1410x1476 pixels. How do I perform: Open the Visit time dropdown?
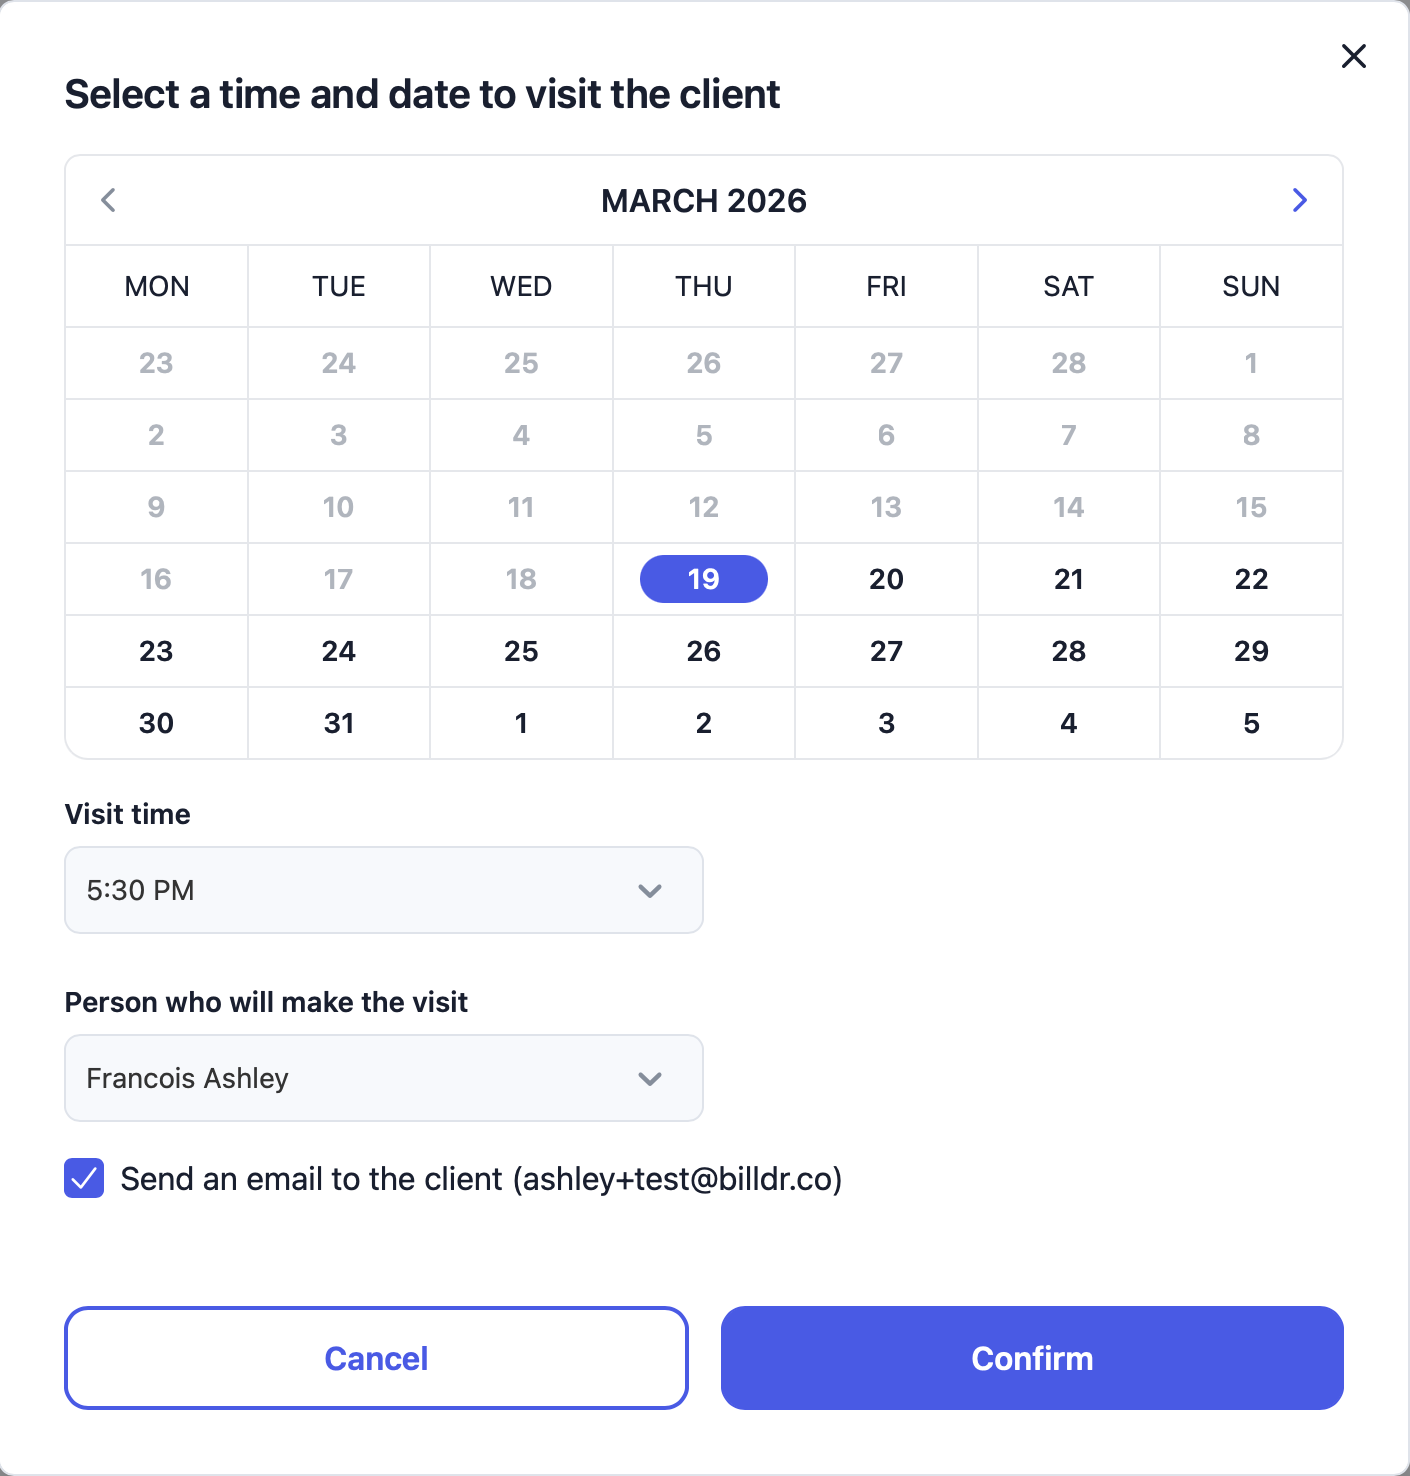pos(384,890)
